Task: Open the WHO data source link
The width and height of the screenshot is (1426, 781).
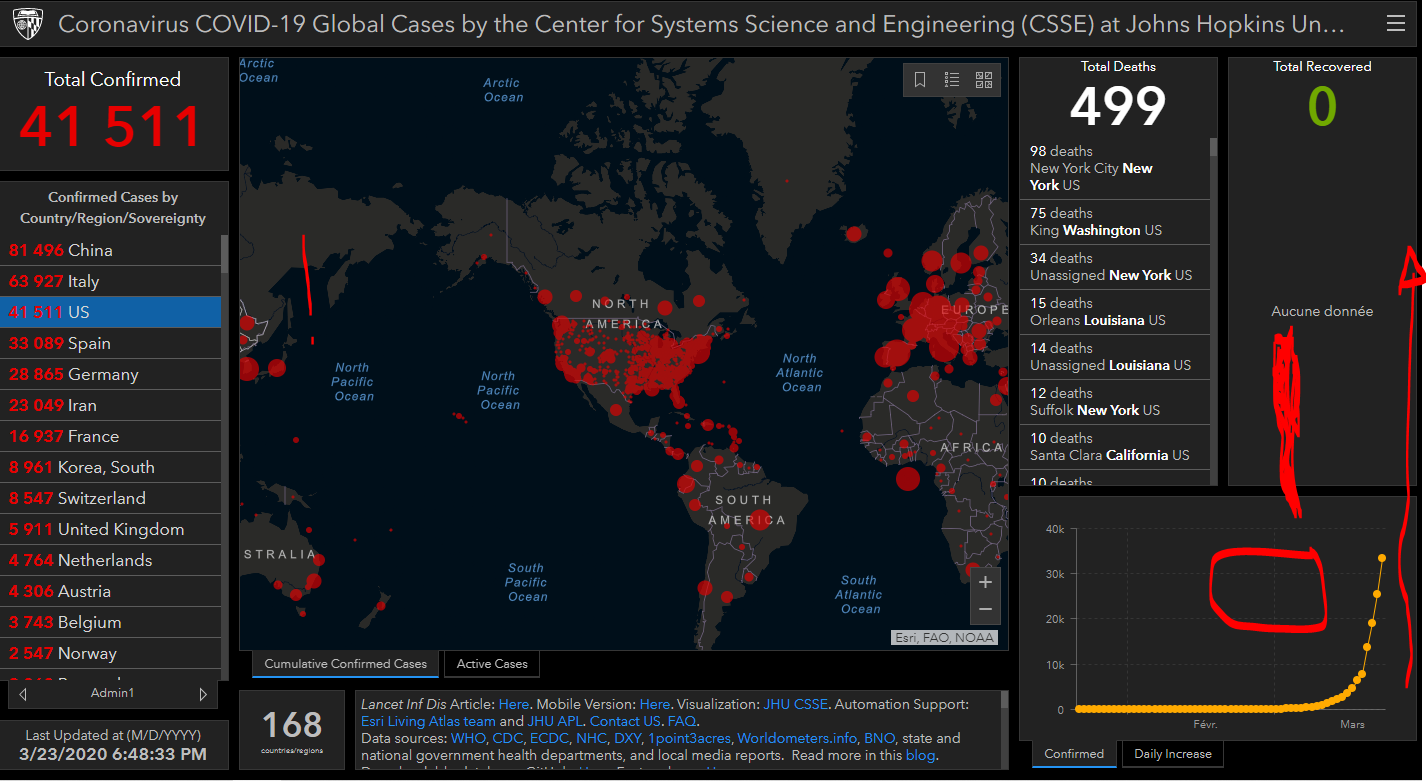Action: tap(467, 738)
